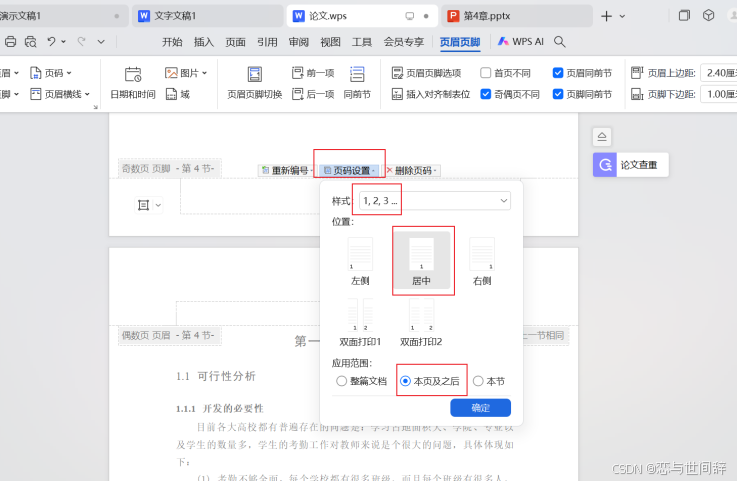737x482 pixels.
Task: Open a new tab with the plus icon
Action: point(606,16)
